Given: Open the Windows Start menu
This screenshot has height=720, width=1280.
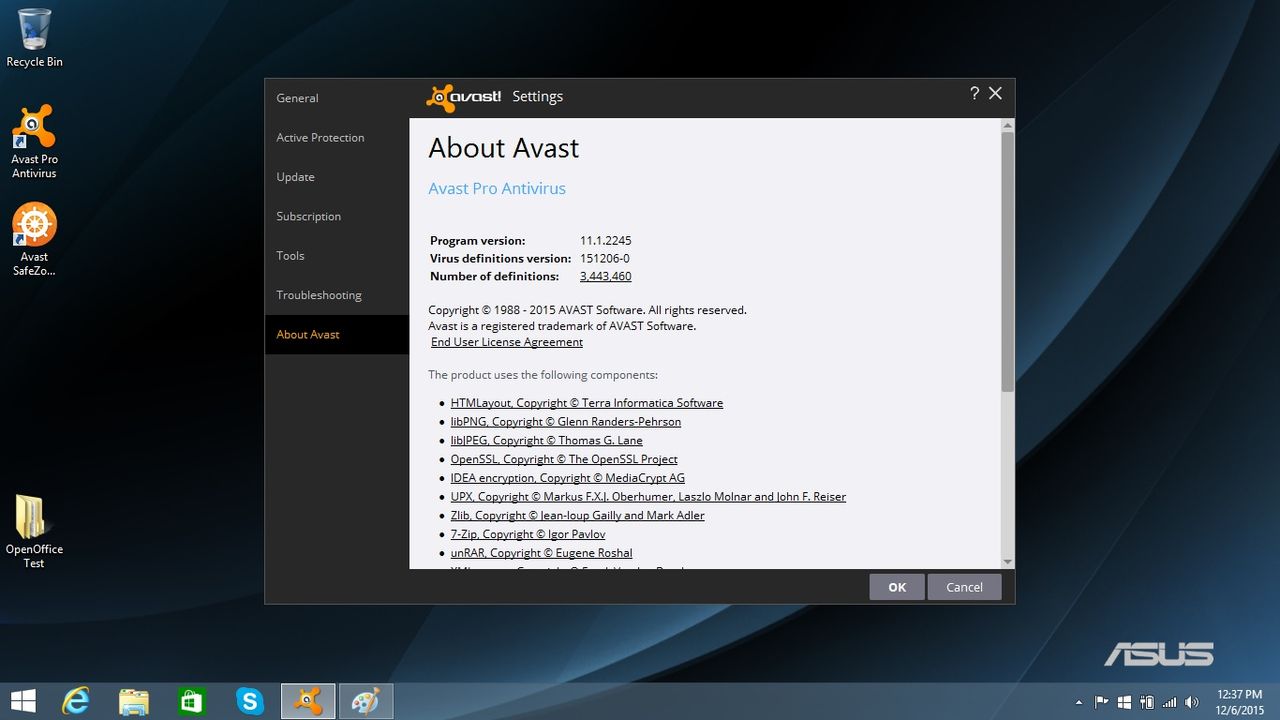Looking at the screenshot, I should click(24, 701).
